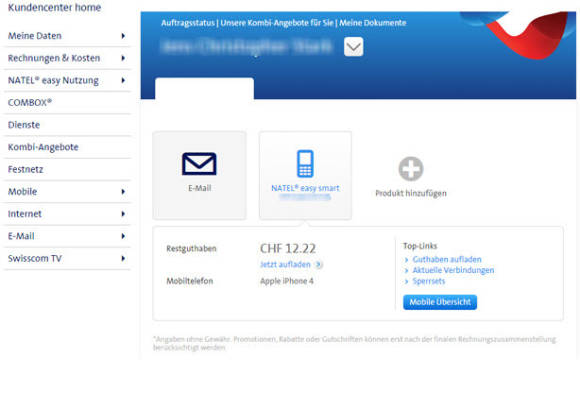The image size is (580, 393).
Task: Expand NATEL easy Nutzung arrow
Action: tap(123, 80)
